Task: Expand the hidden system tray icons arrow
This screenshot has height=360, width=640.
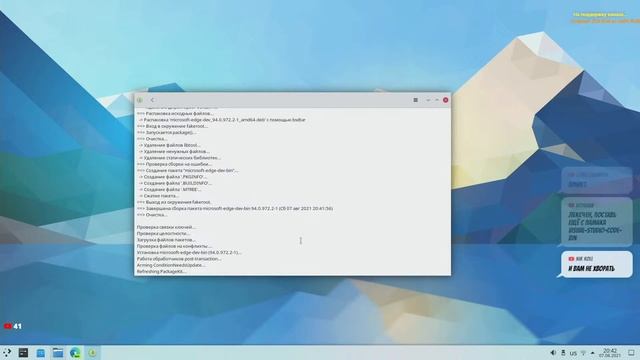Action: 593,353
